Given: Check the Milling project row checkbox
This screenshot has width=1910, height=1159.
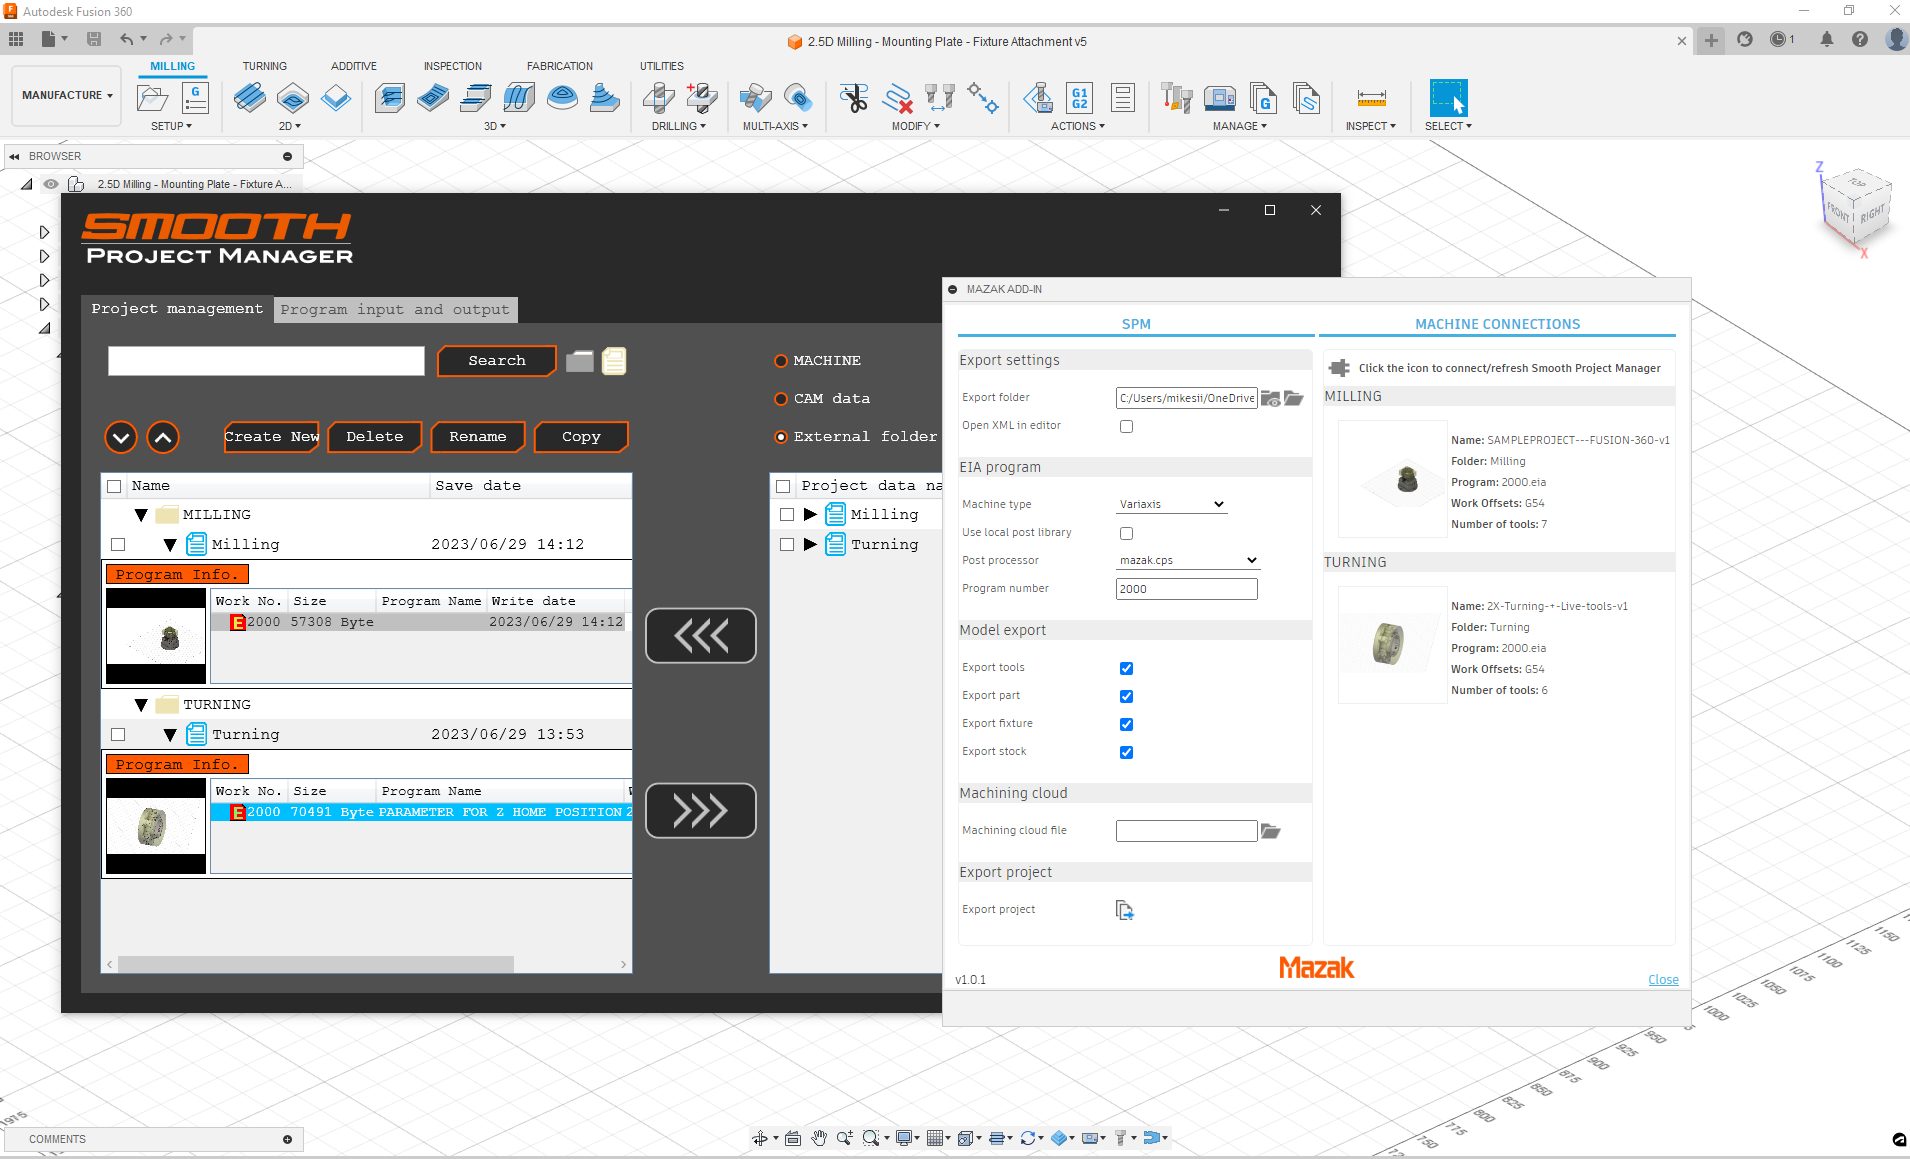Looking at the screenshot, I should (118, 545).
